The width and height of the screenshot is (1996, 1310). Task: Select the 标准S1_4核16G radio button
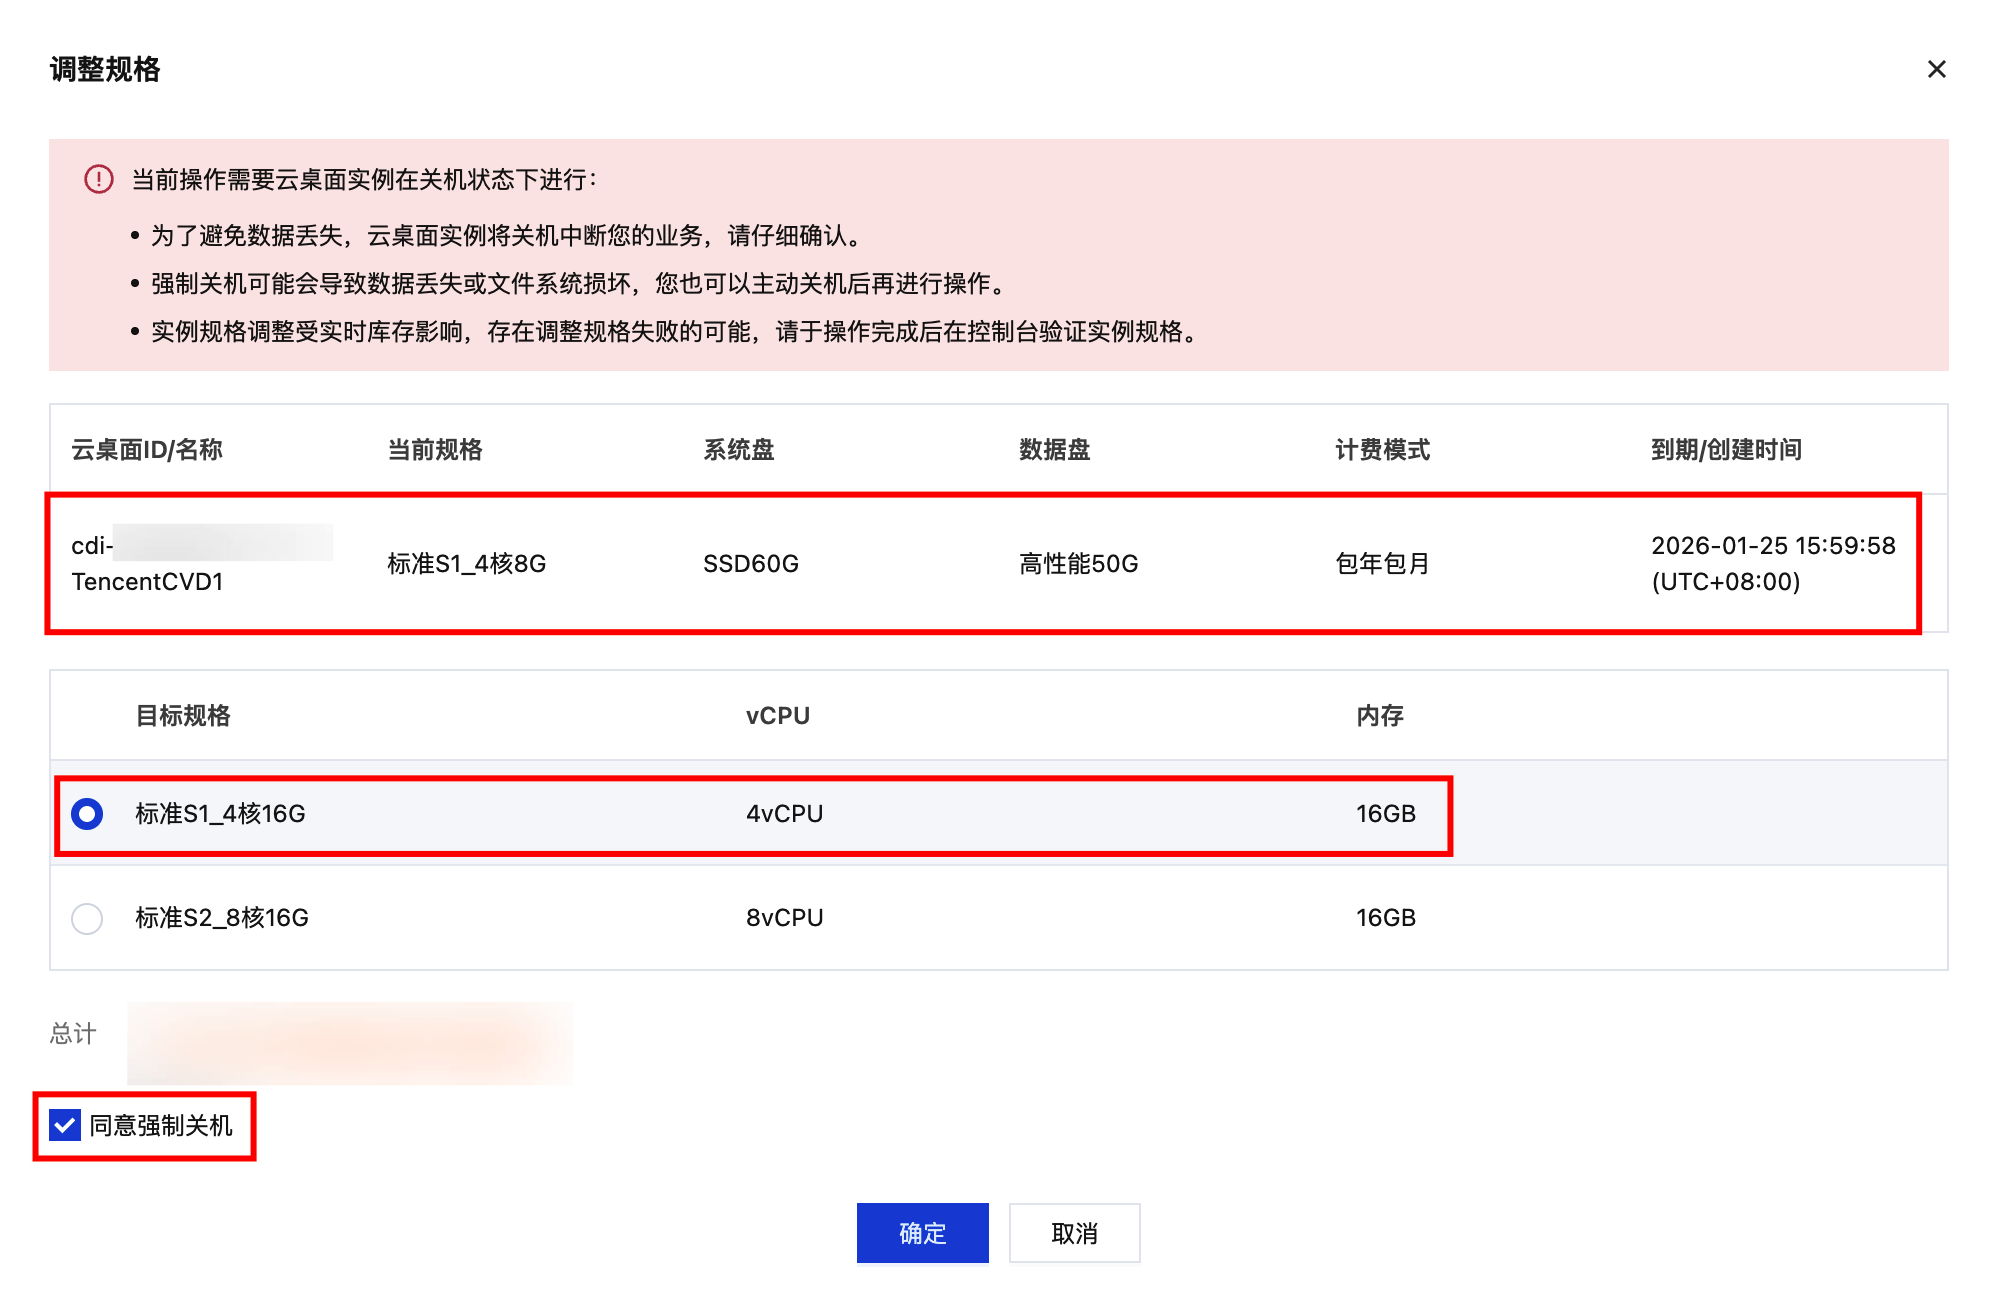click(87, 814)
